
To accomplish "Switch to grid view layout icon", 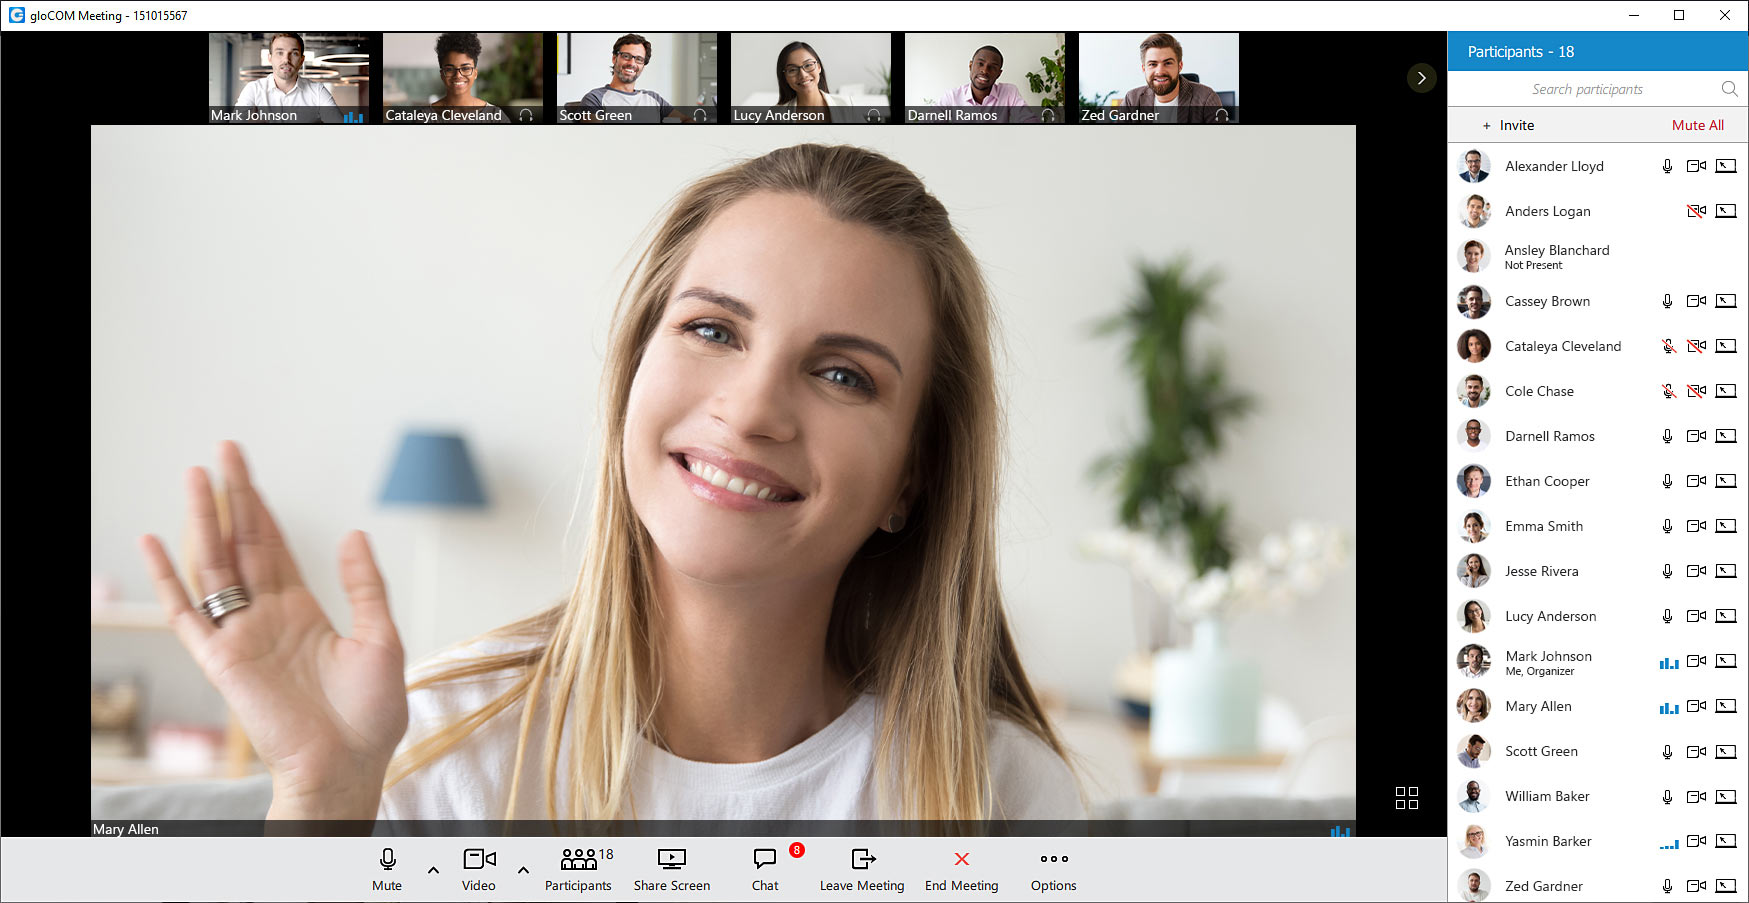I will [x=1406, y=797].
